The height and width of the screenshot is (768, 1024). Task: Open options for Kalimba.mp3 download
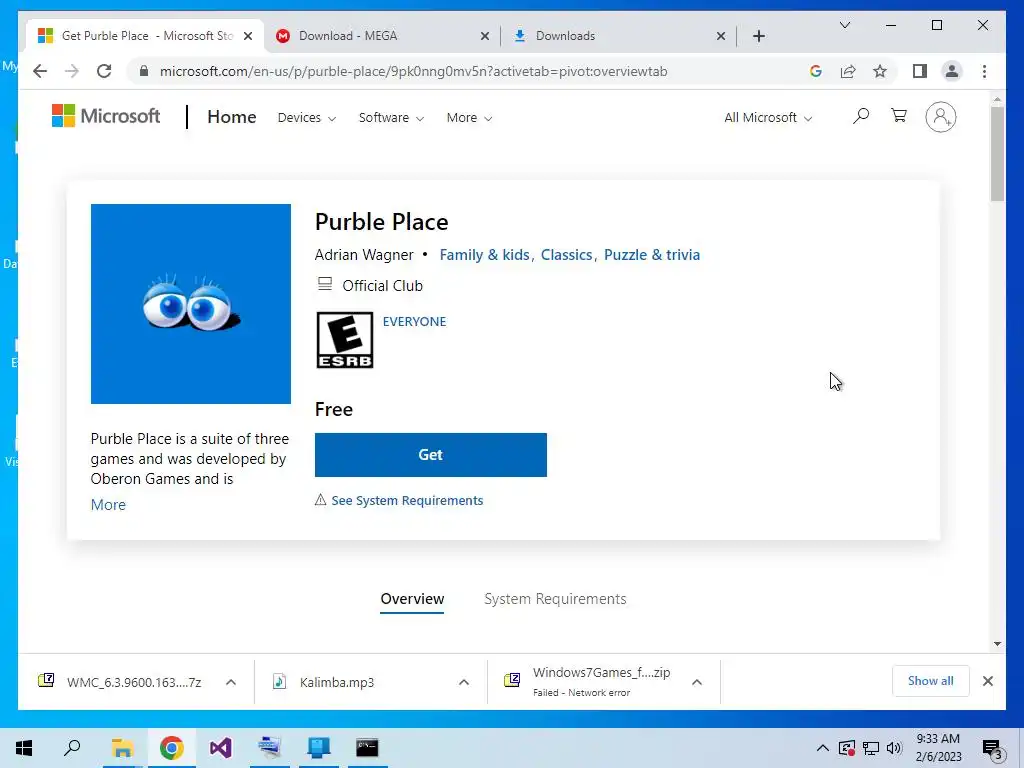(464, 682)
